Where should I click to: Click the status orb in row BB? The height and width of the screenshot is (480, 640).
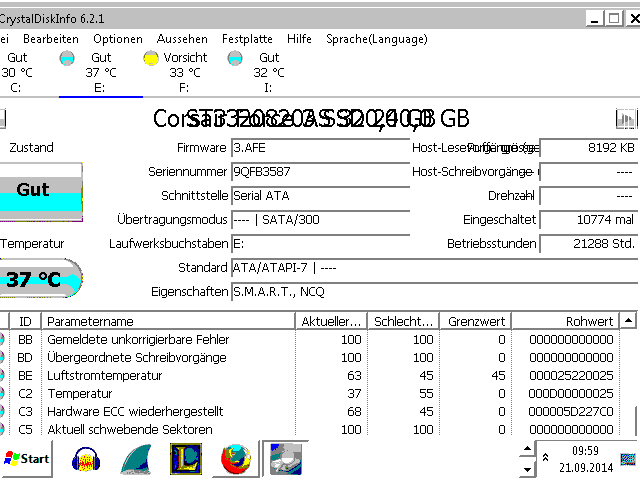[x=2, y=340]
